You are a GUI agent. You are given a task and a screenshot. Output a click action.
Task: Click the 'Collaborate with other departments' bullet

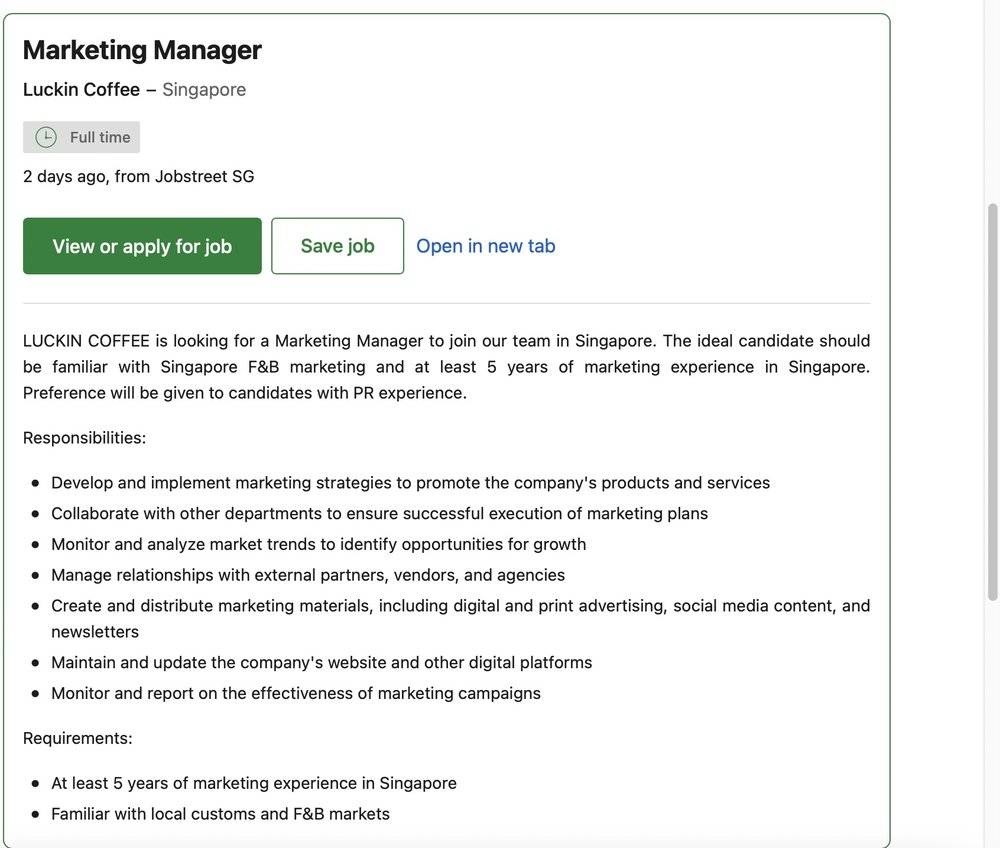coord(379,514)
